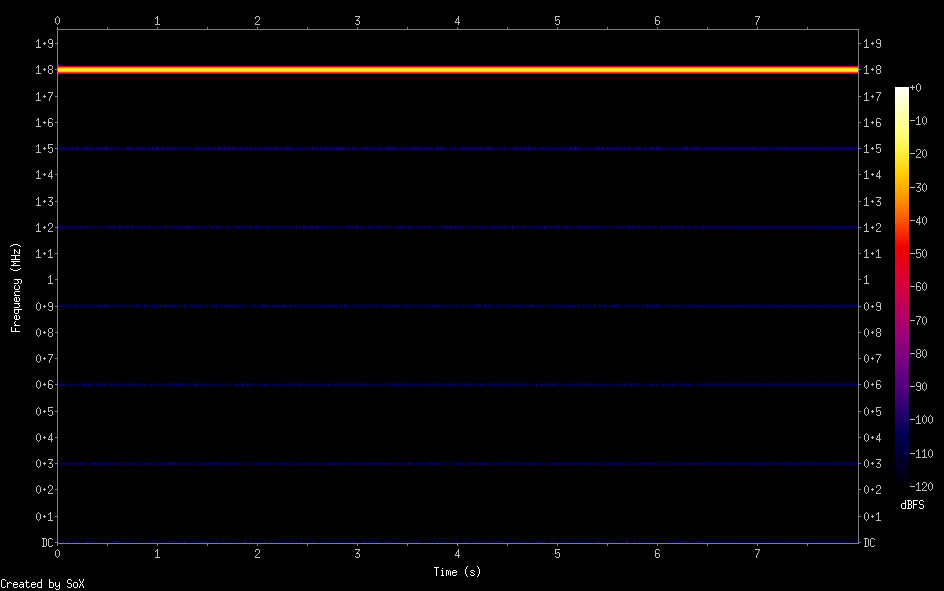Click the '1.9' tick on the right frequency axis

pos(872,43)
